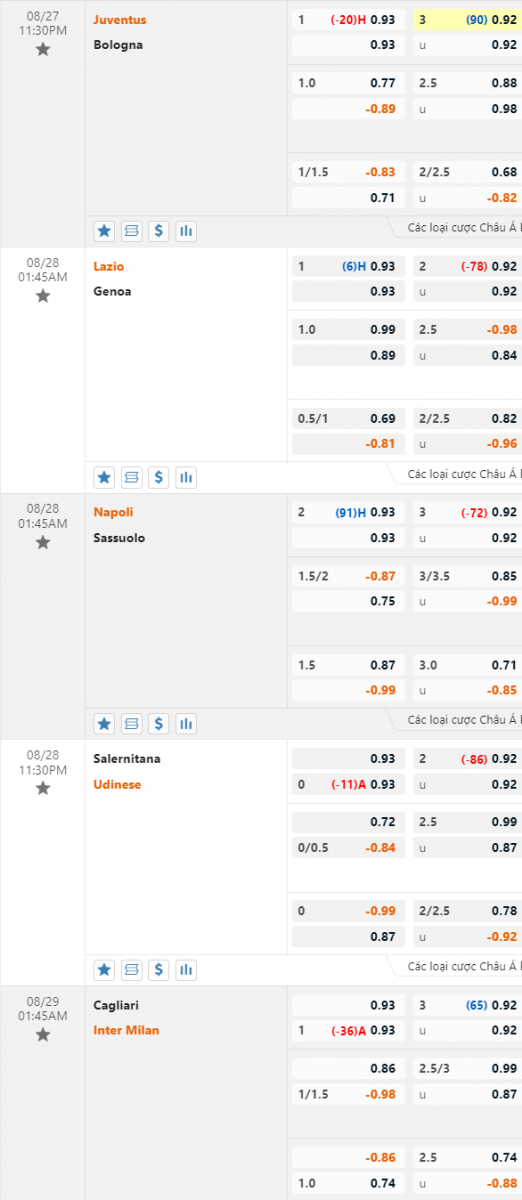
Task: Favorite the Juventus vs Bologna match star
Action: coord(42,49)
